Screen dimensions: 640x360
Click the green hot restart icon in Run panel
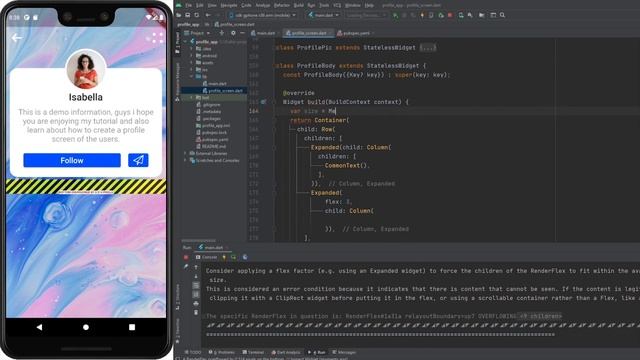point(233,257)
